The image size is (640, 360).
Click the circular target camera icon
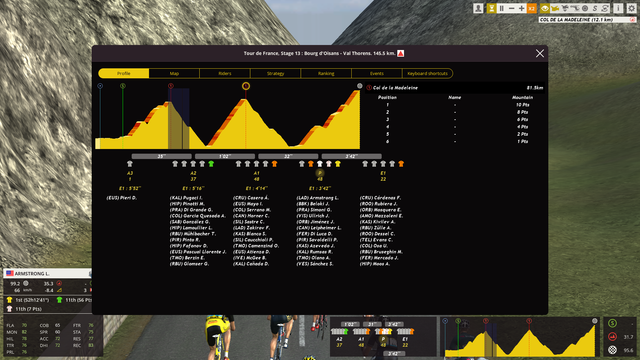point(585,8)
